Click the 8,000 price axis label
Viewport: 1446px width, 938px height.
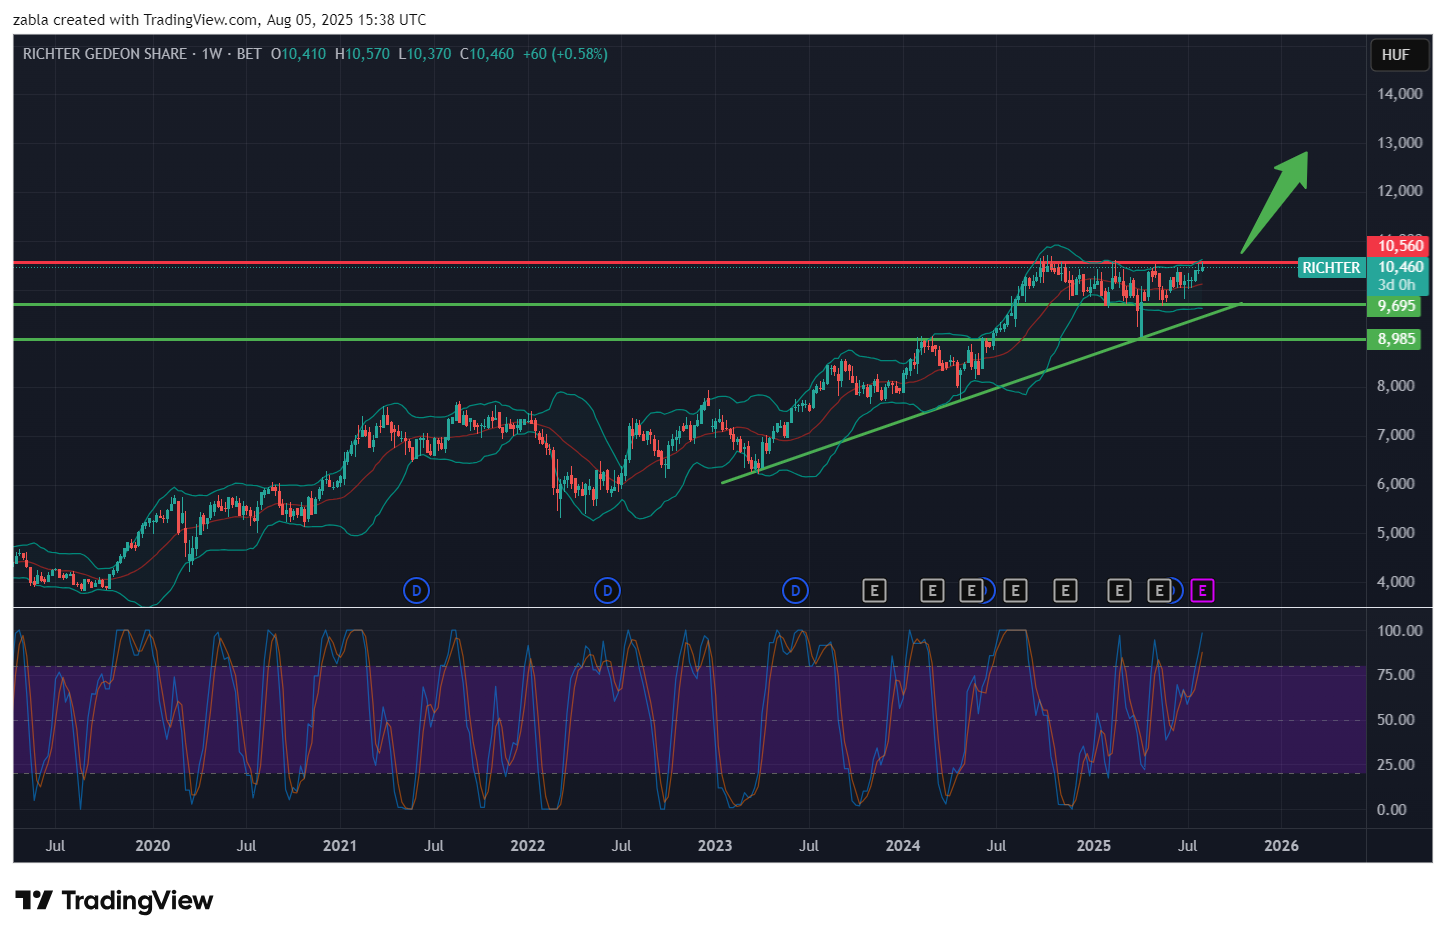pyautogui.click(x=1396, y=386)
